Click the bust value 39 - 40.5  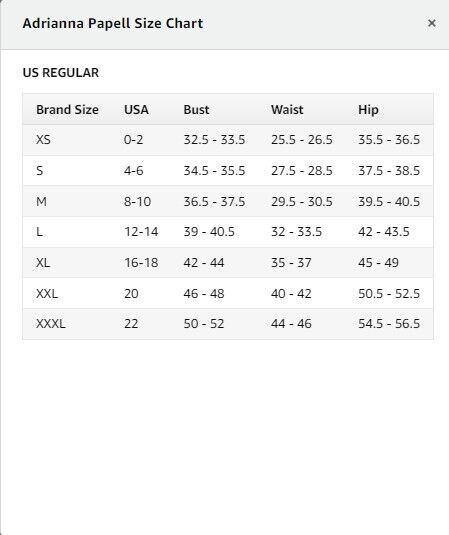click(209, 232)
